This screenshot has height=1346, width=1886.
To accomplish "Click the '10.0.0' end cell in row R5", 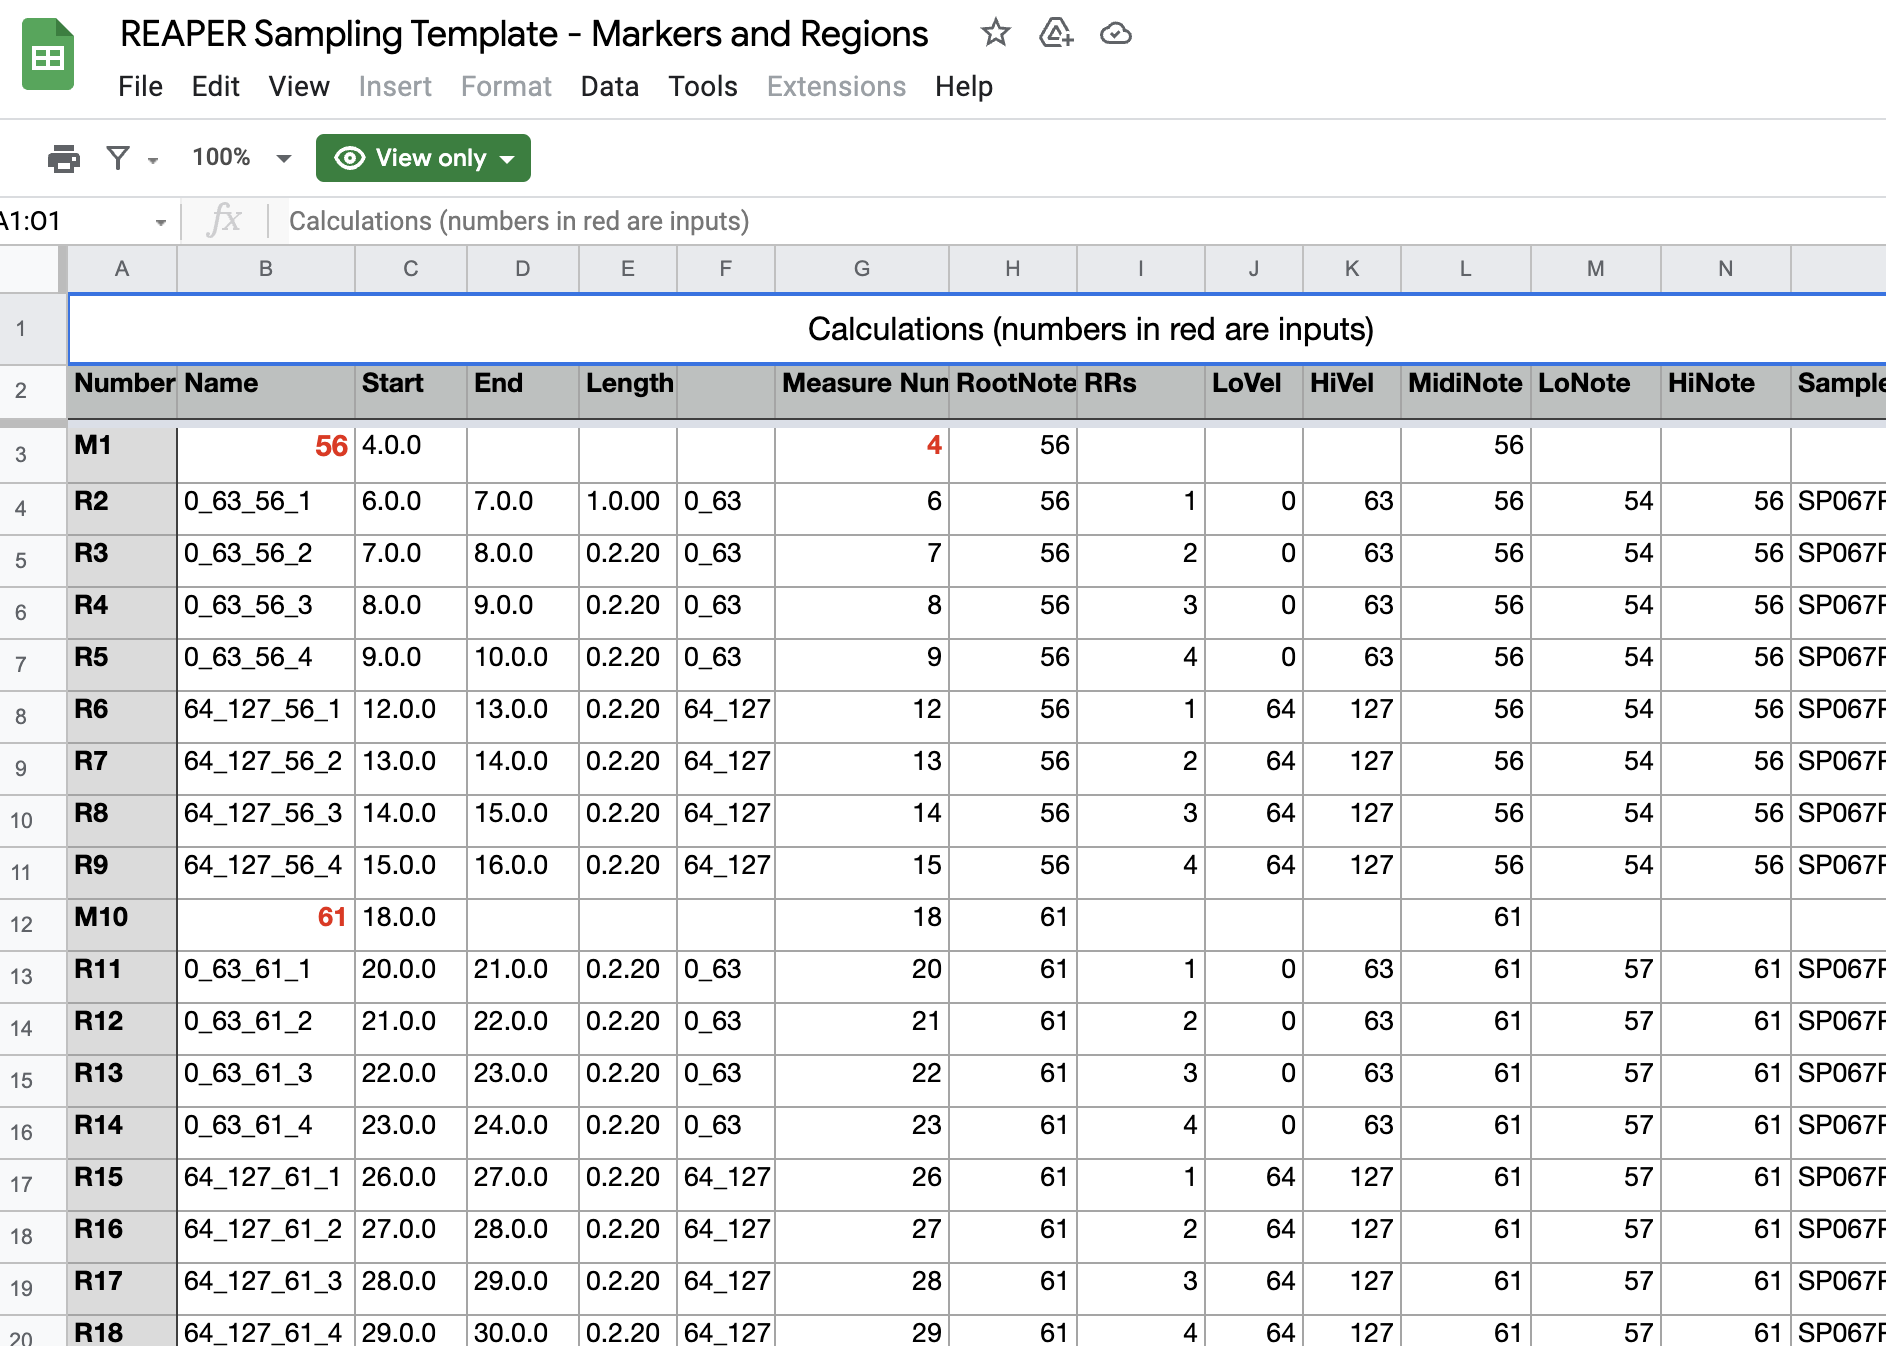I will tap(523, 664).
